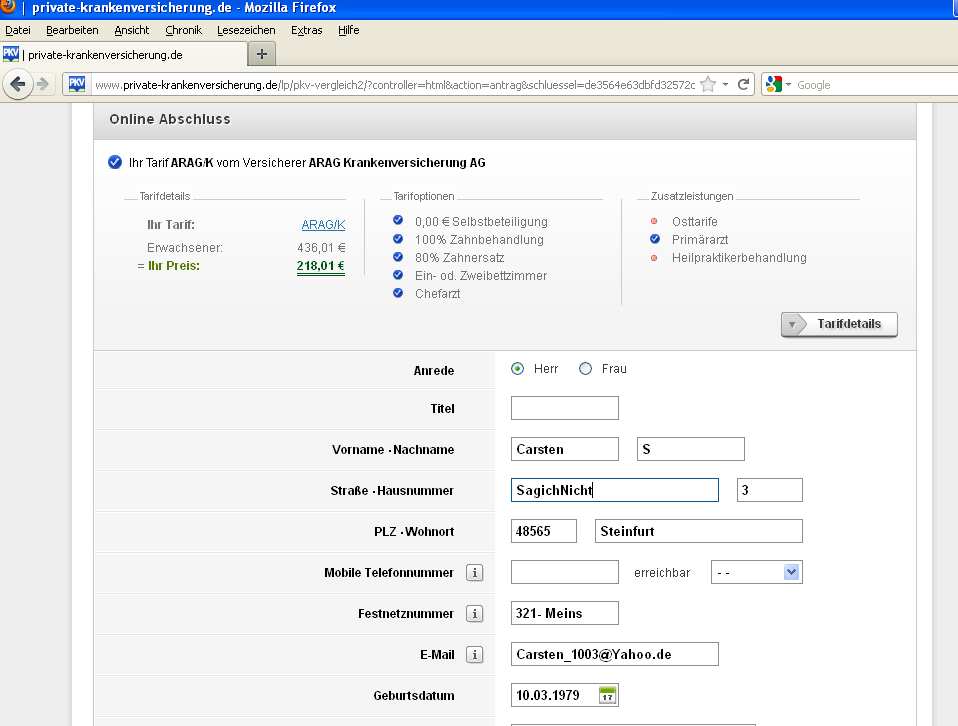Click the Mobile Telefonnummer input field
The height and width of the screenshot is (726, 958).
point(565,572)
